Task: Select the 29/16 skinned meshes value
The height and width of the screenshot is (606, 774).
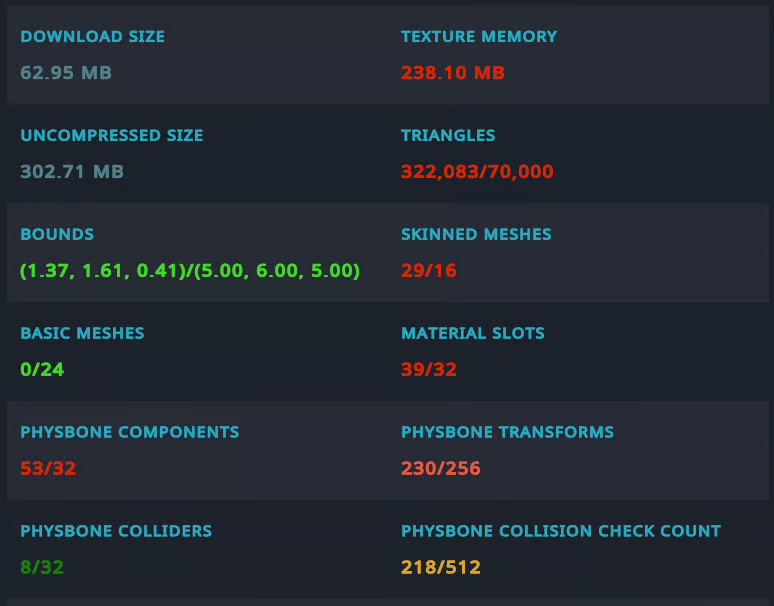Action: 428,270
